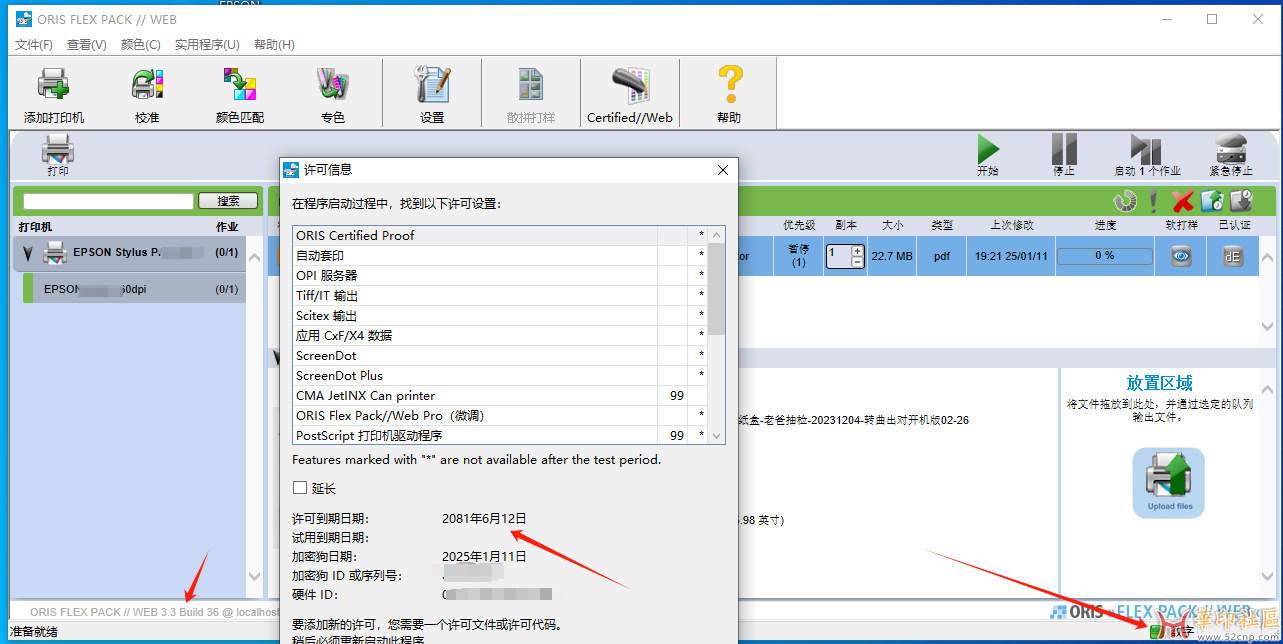Viewport: 1283px width, 644px height.
Task: Click the 大小 column header
Action: pyautogui.click(x=893, y=225)
